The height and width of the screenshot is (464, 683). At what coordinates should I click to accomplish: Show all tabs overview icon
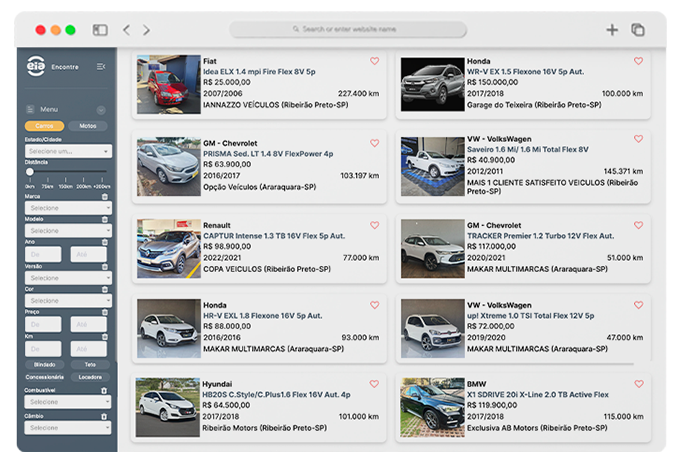pos(638,30)
